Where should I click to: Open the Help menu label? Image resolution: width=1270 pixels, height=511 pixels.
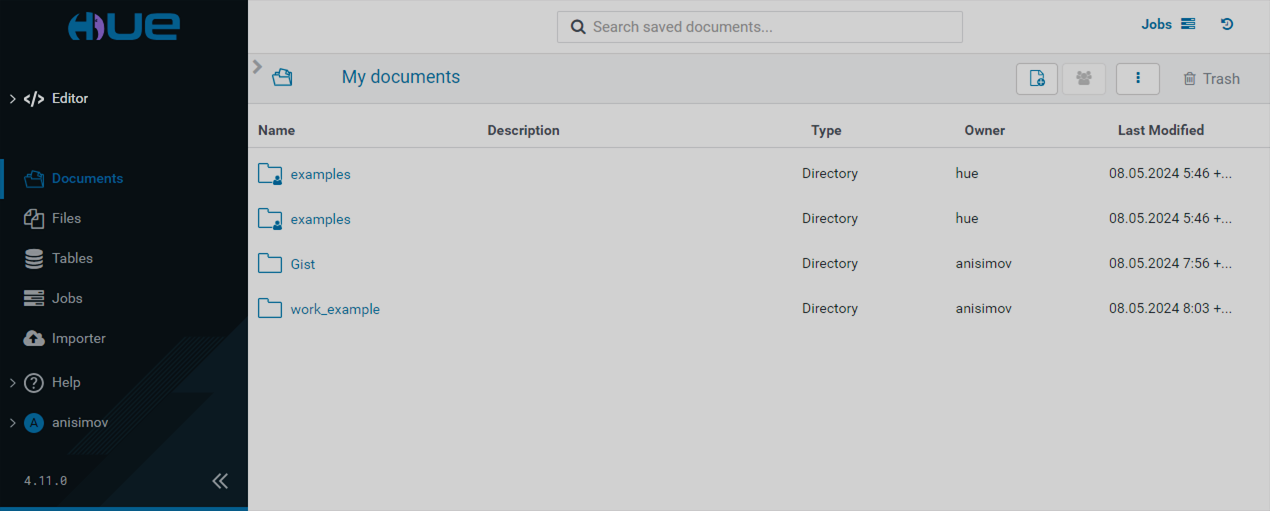(66, 382)
